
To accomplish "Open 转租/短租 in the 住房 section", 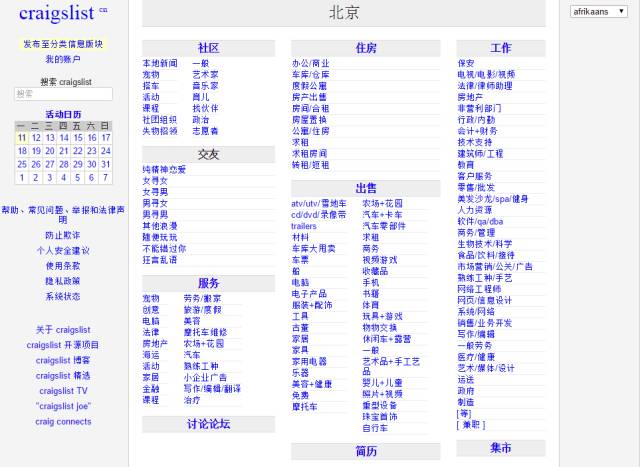I will pyautogui.click(x=310, y=165).
